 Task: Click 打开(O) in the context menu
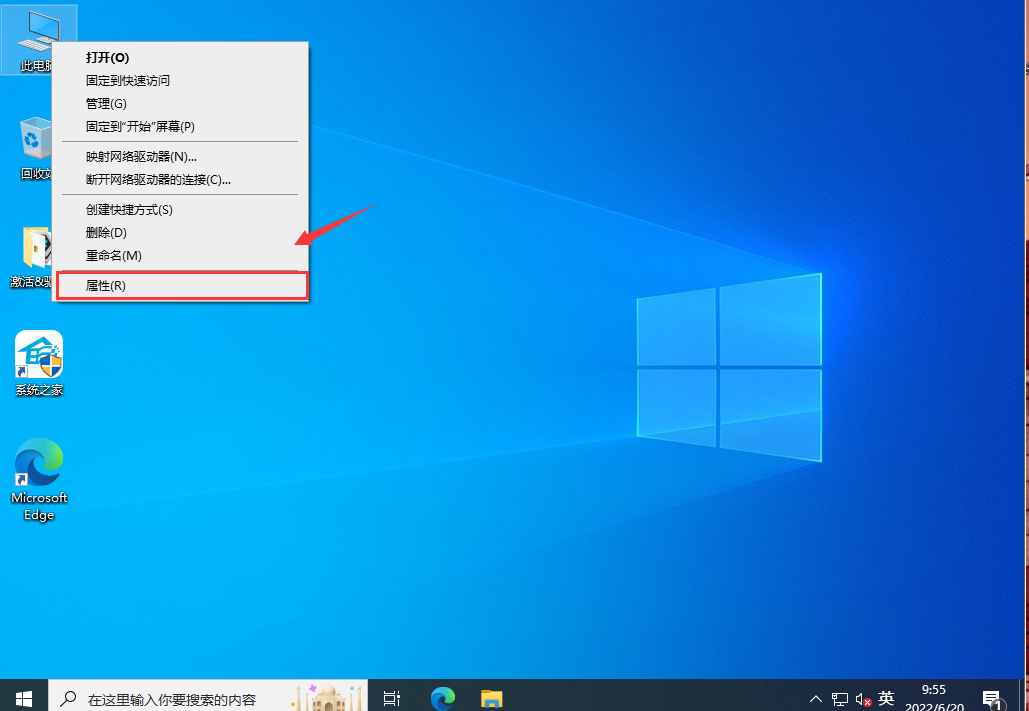(107, 58)
